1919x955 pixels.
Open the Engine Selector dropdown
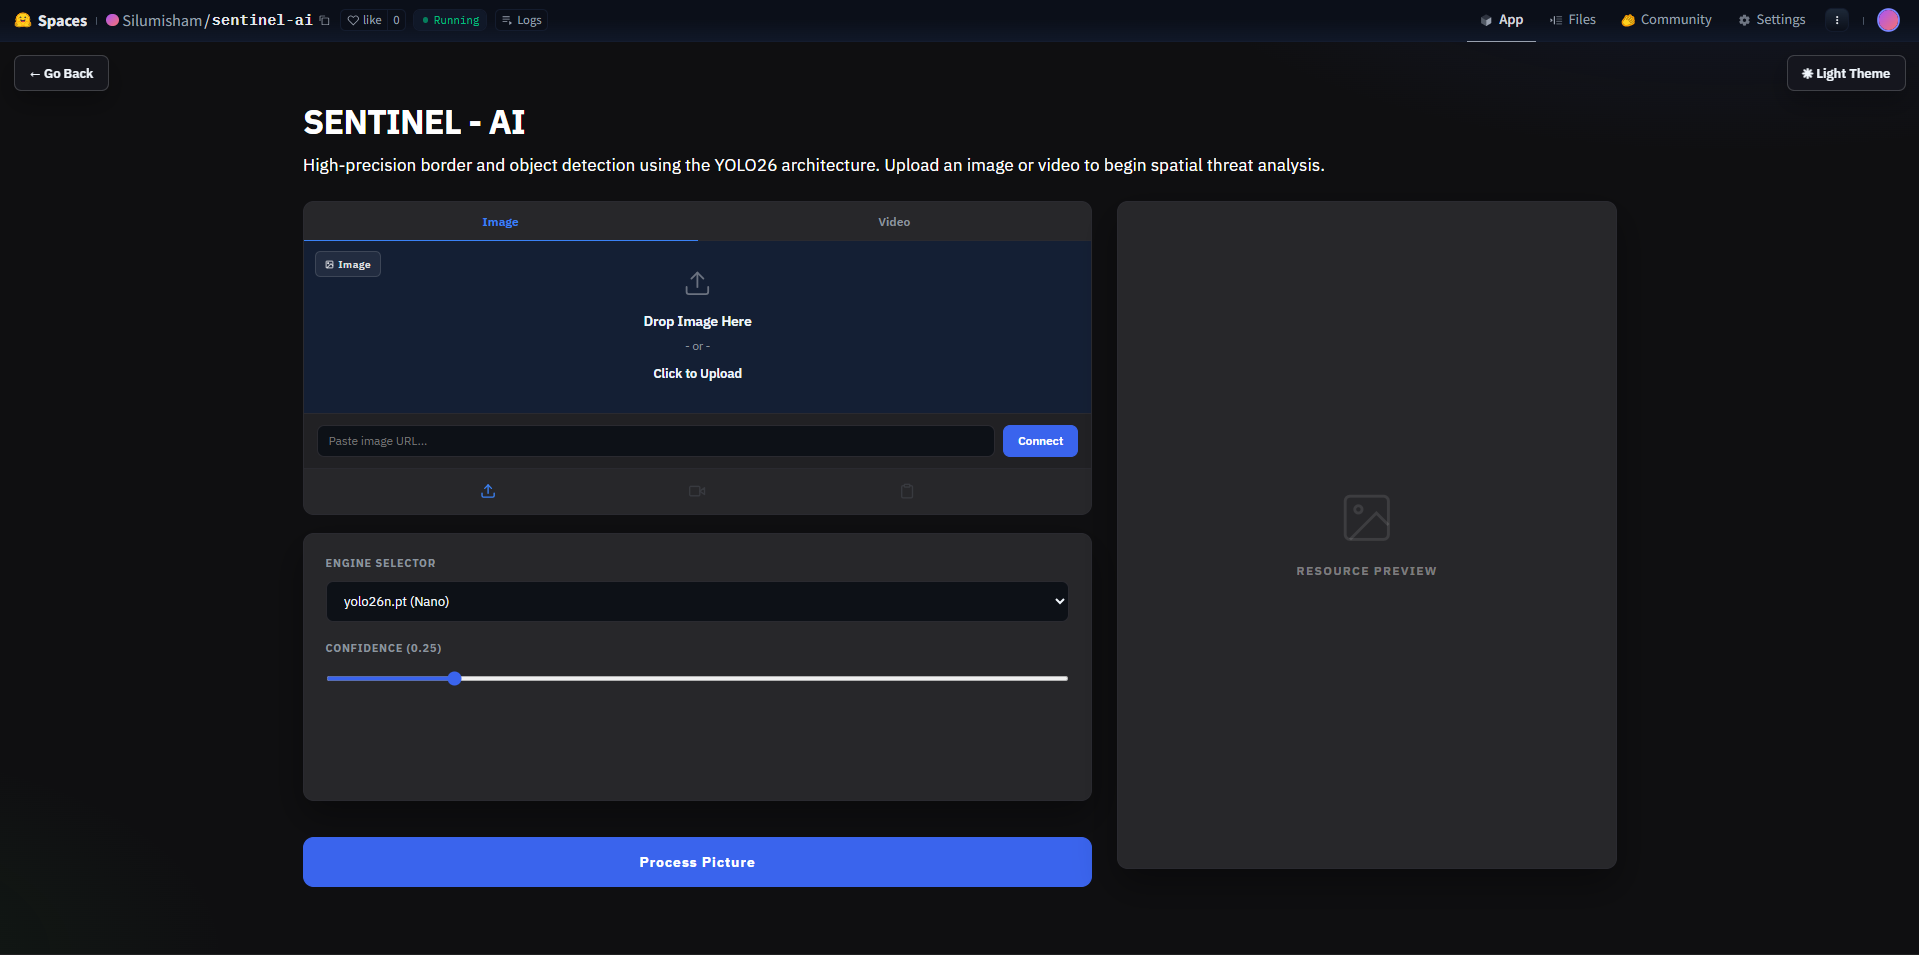697,602
